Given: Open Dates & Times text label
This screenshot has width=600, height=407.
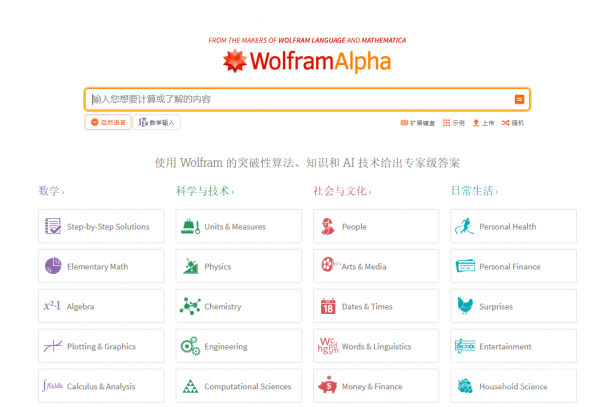Looking at the screenshot, I should pos(367,306).
